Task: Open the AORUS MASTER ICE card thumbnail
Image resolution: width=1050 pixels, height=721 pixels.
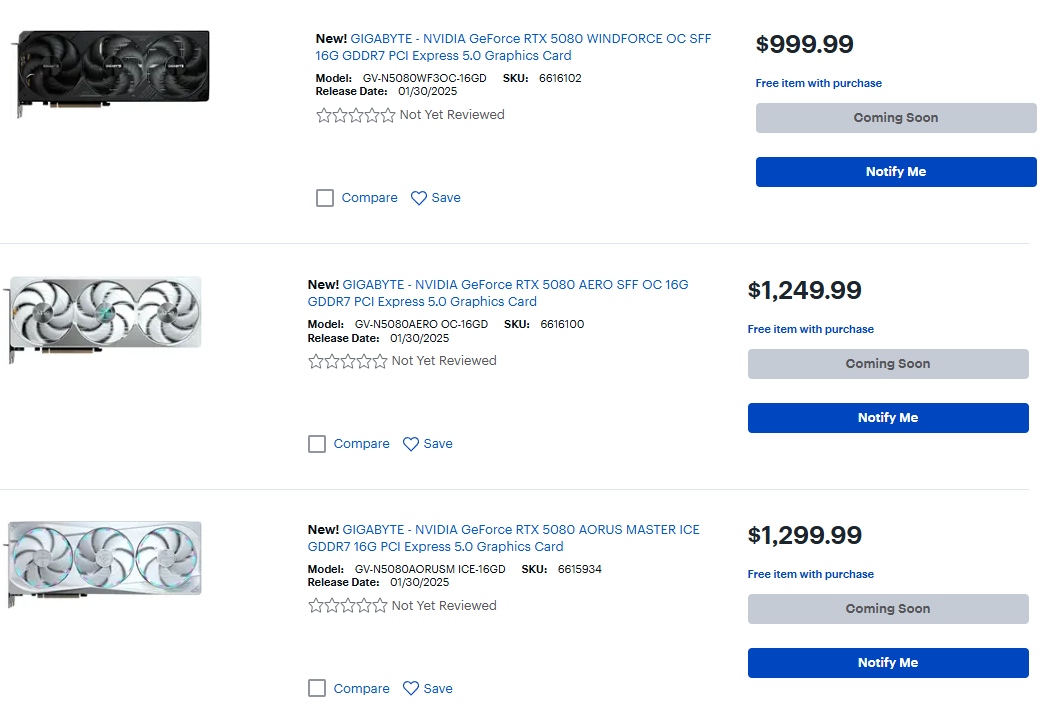Action: [105, 558]
